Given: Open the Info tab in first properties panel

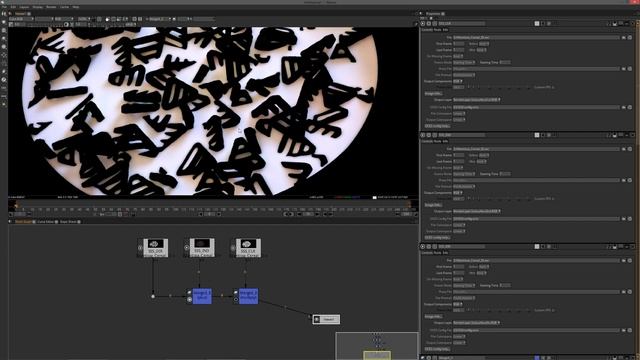Looking at the screenshot, I should coord(445,30).
